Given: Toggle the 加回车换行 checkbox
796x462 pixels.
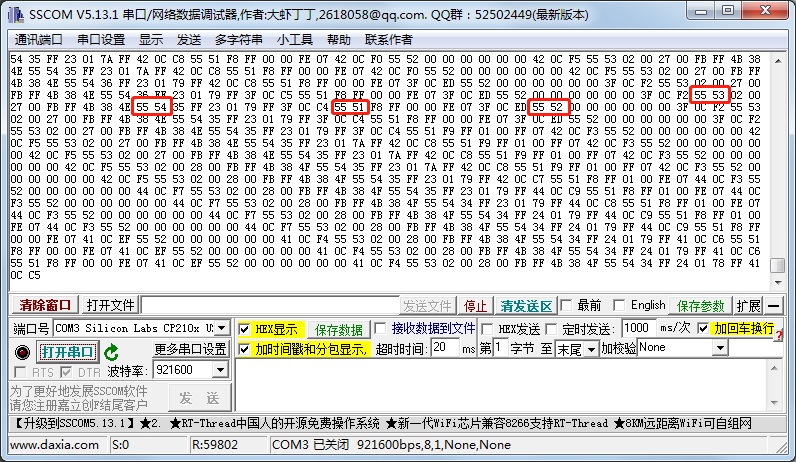Looking at the screenshot, I should pos(703,329).
